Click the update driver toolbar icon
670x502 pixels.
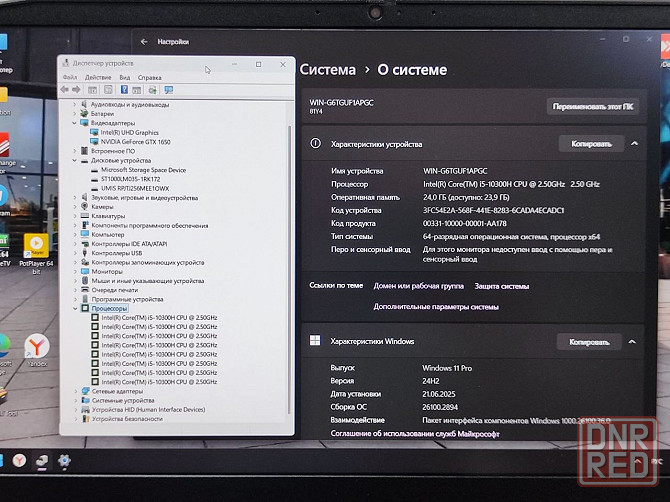click(x=153, y=90)
